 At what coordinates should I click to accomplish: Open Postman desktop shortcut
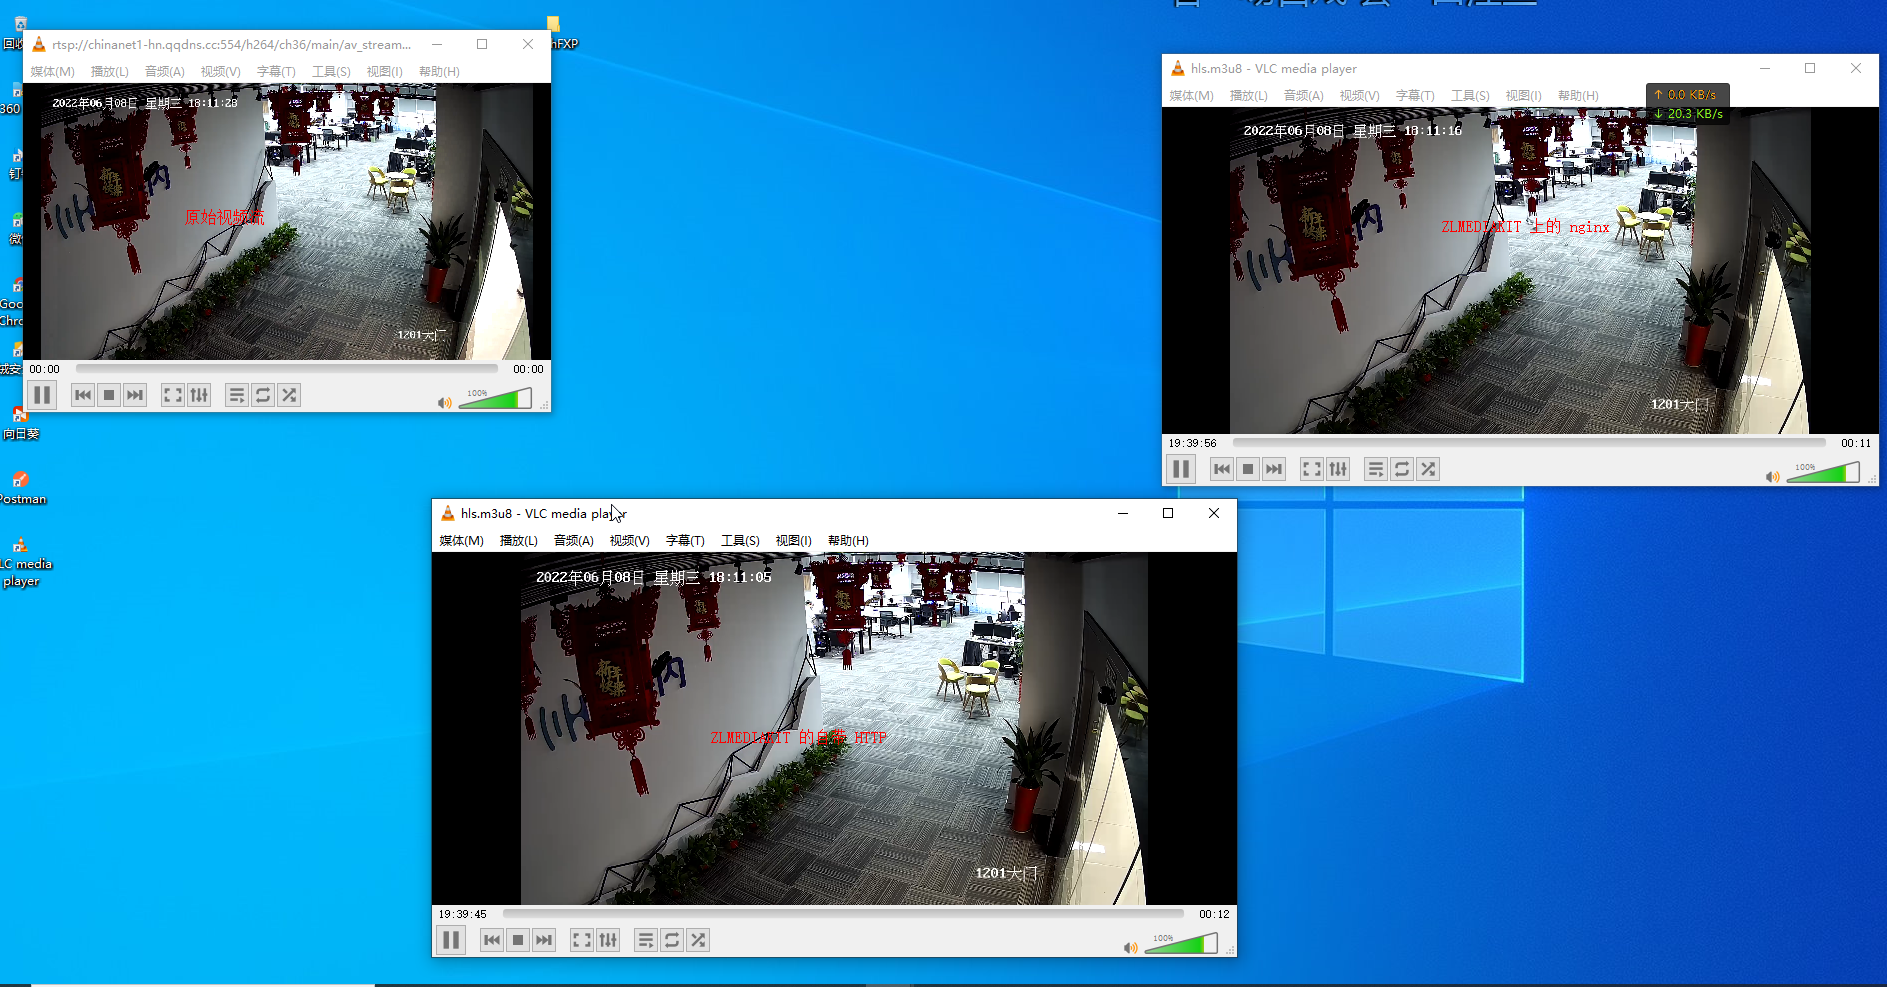21,488
